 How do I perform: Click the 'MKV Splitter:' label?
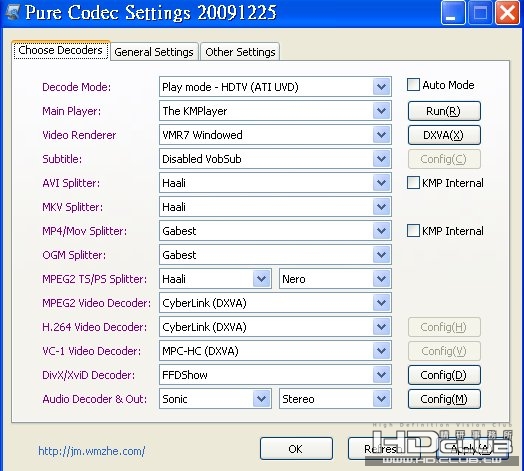(x=73, y=207)
